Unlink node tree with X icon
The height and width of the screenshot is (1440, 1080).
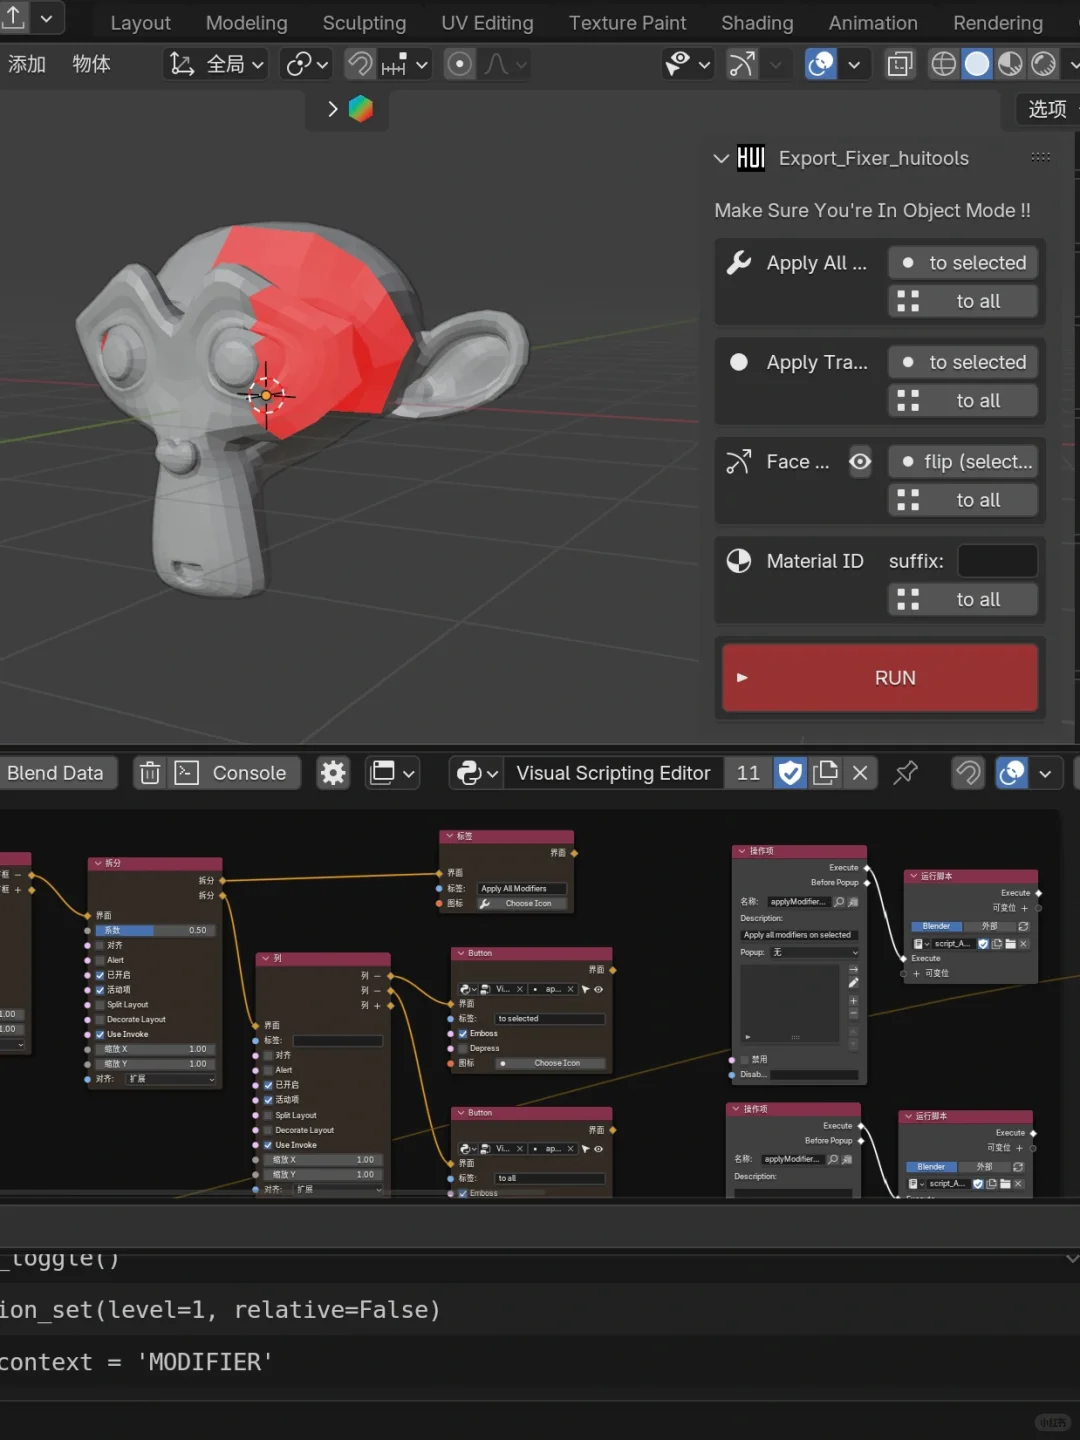pos(860,773)
